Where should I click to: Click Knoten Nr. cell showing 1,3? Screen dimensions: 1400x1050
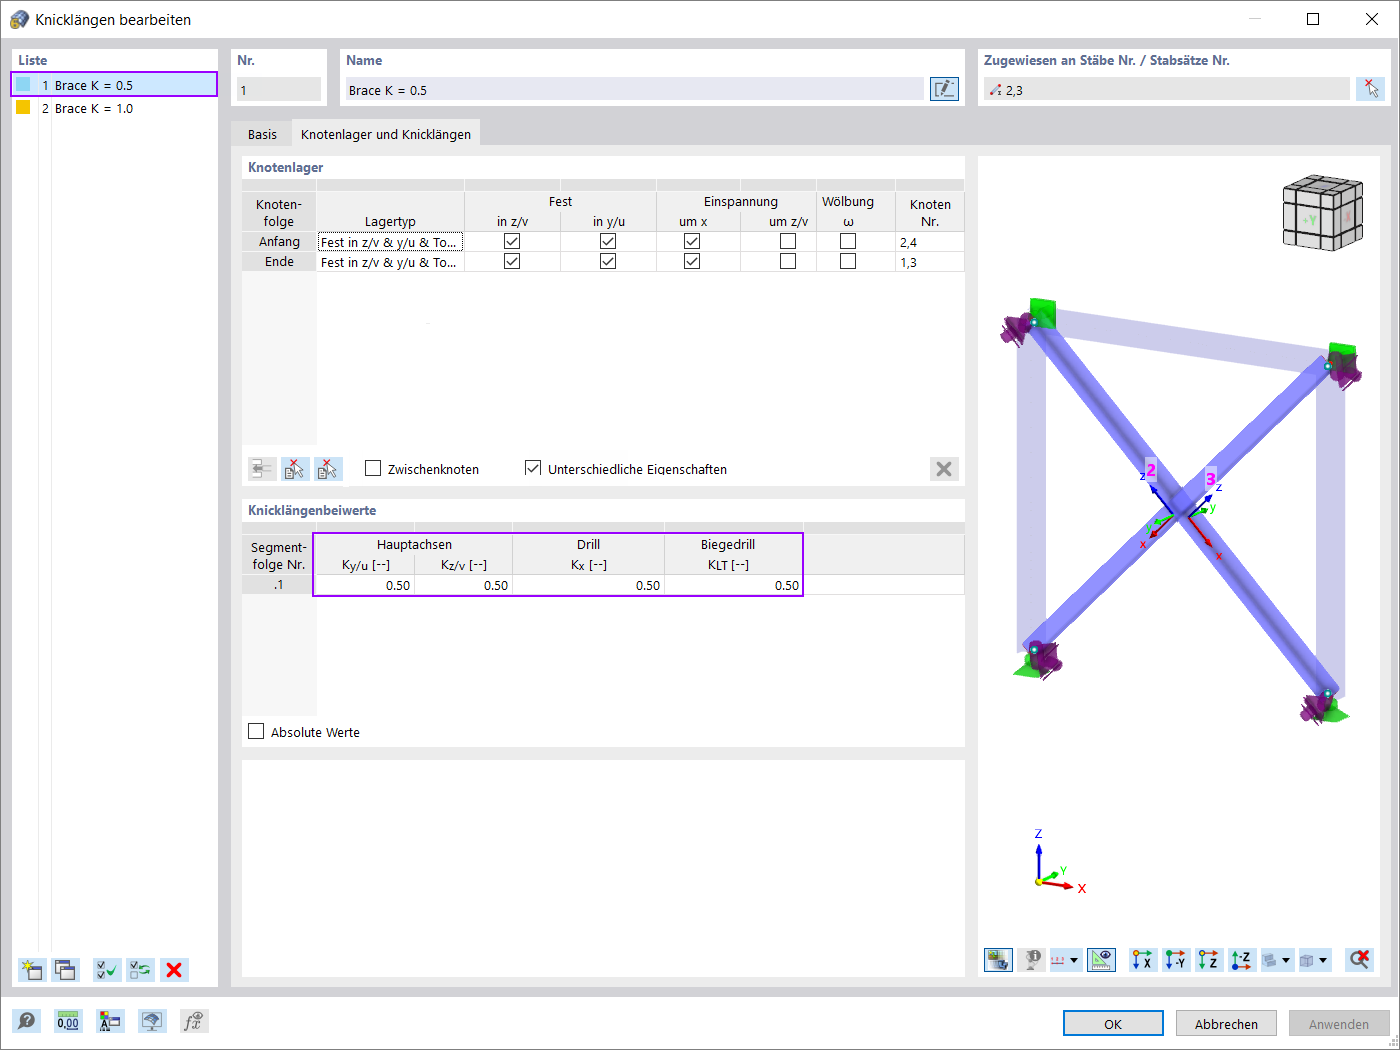pyautogui.click(x=930, y=262)
